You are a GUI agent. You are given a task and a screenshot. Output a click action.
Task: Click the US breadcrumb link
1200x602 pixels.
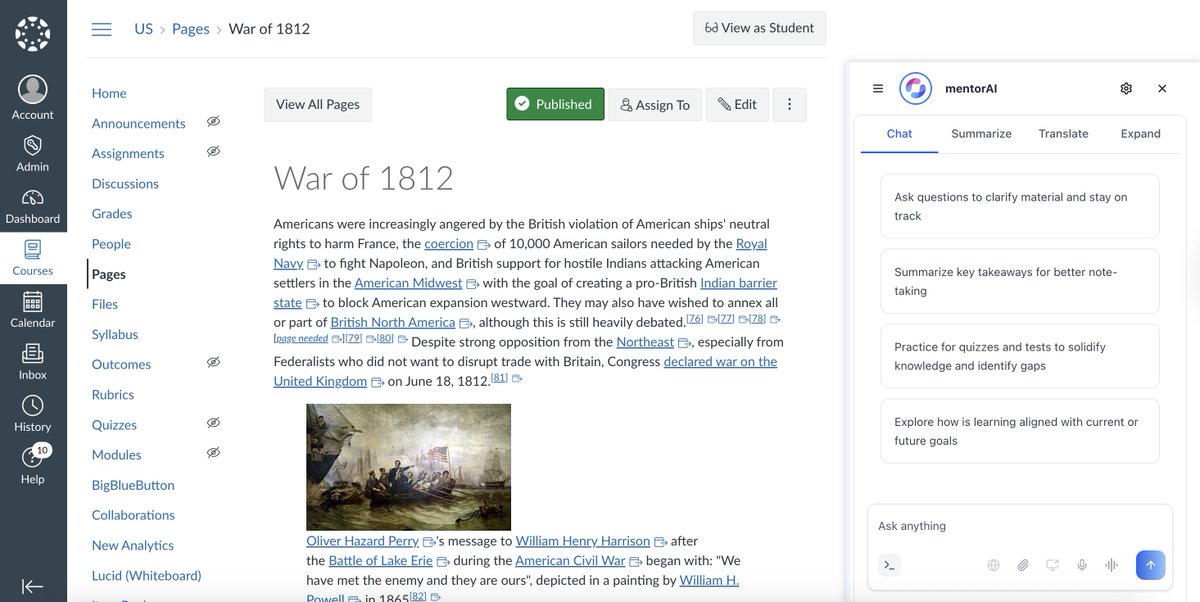point(144,28)
